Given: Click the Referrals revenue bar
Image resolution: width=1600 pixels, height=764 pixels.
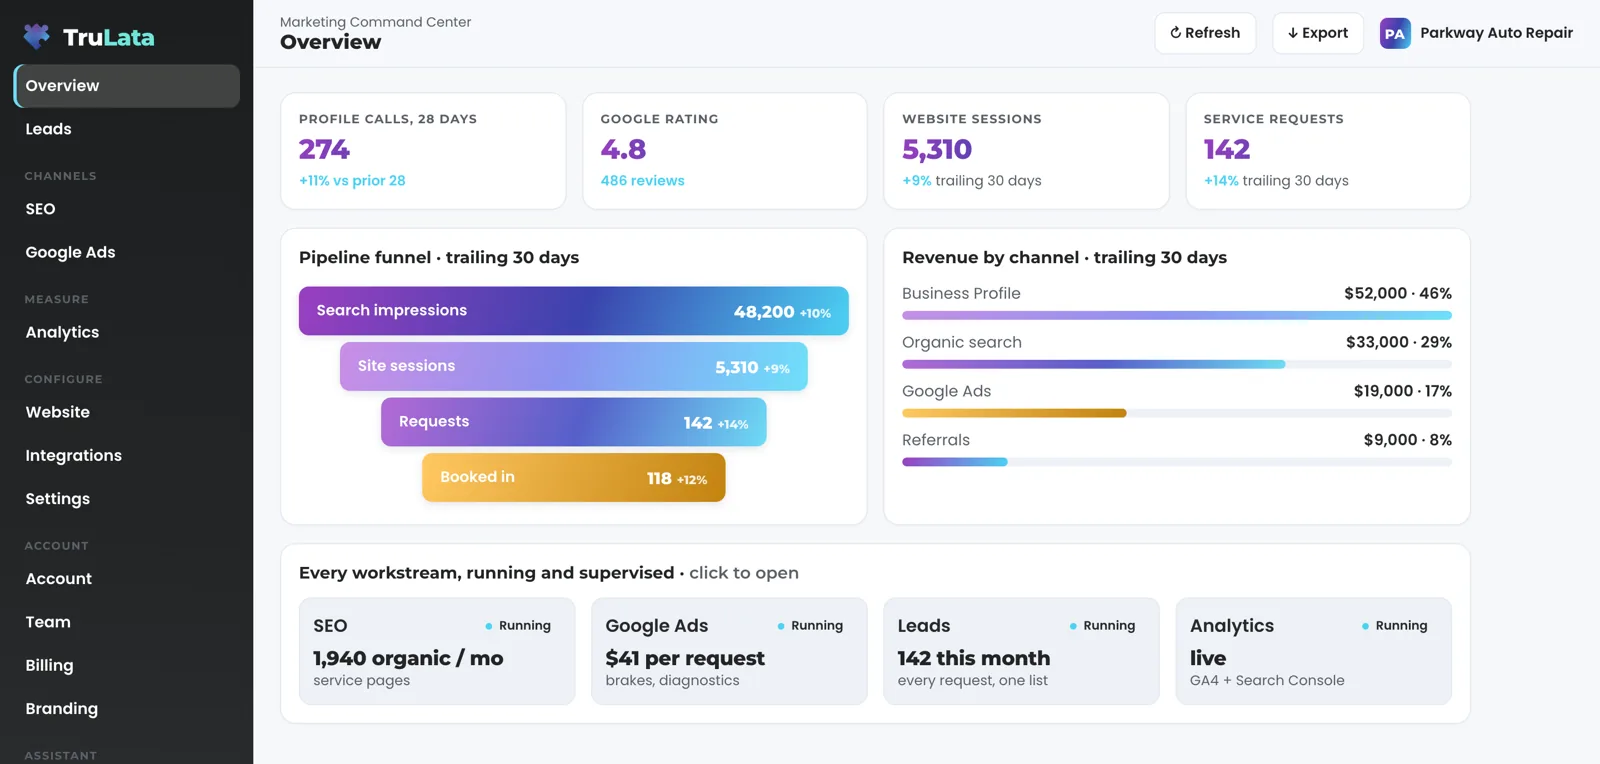Looking at the screenshot, I should (1177, 462).
